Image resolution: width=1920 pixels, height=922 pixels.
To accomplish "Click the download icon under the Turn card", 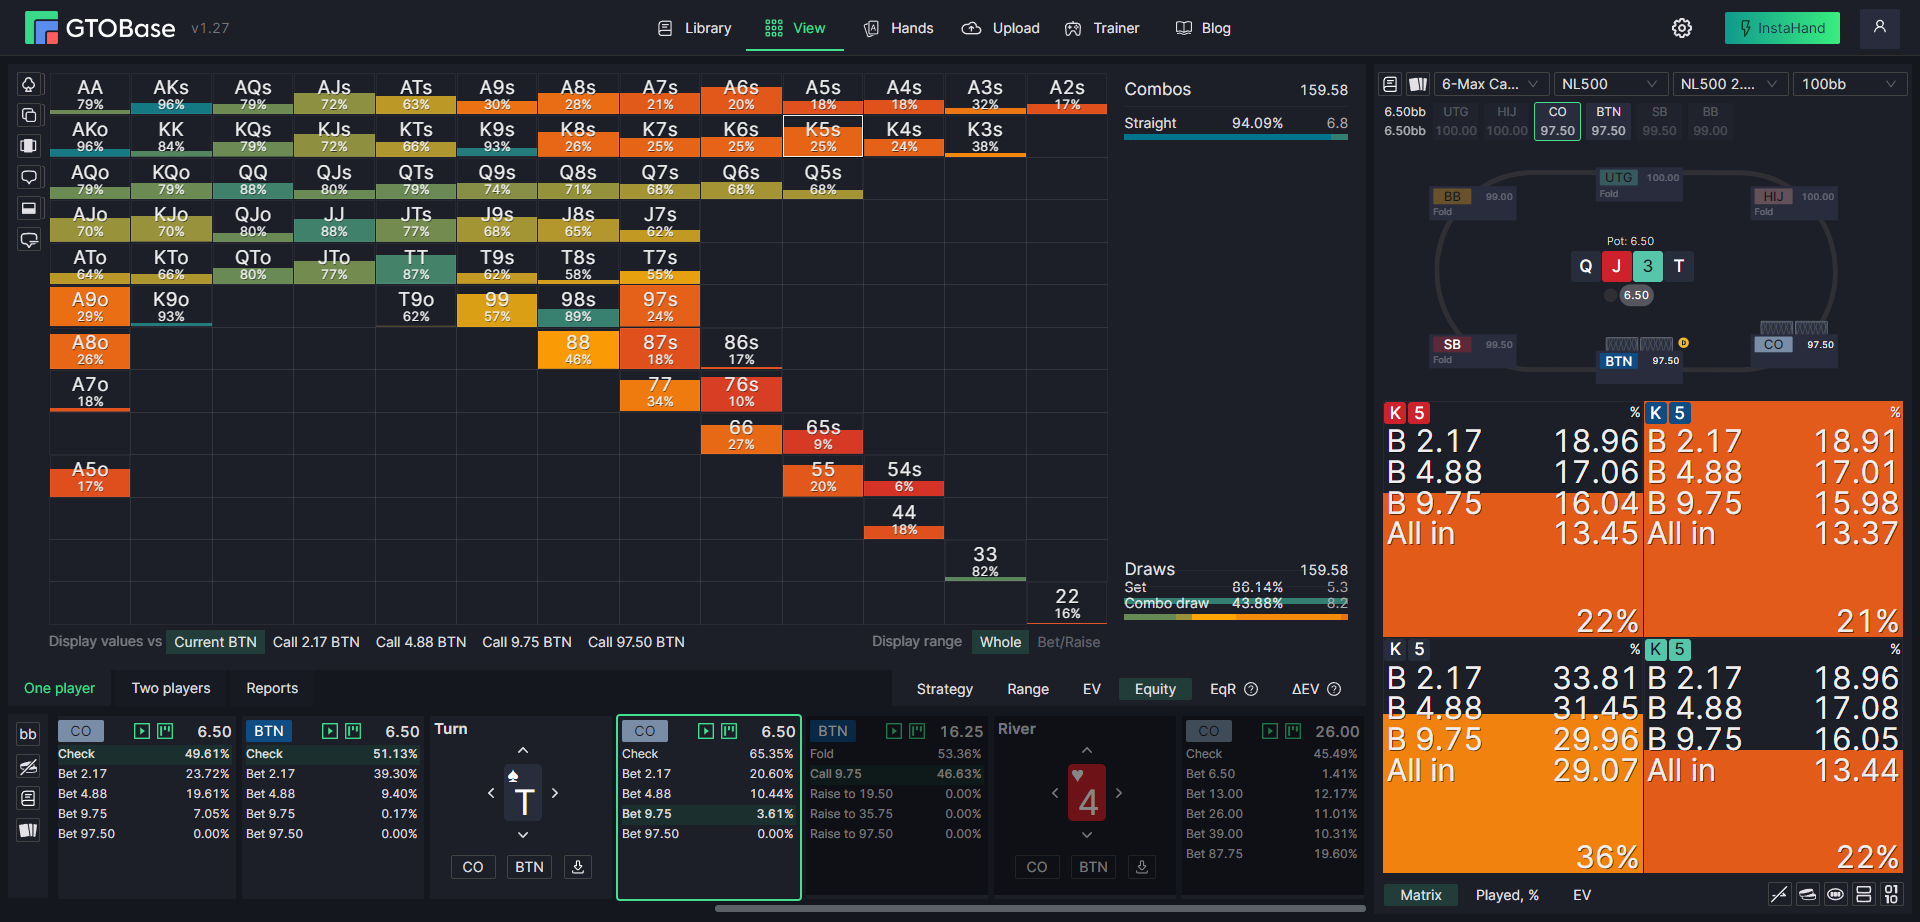I will [578, 867].
